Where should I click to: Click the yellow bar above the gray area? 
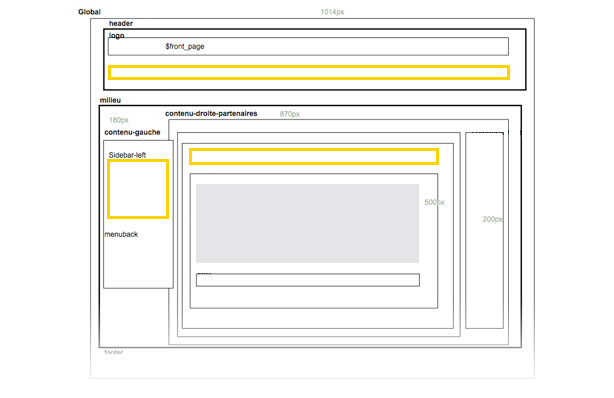tap(314, 156)
